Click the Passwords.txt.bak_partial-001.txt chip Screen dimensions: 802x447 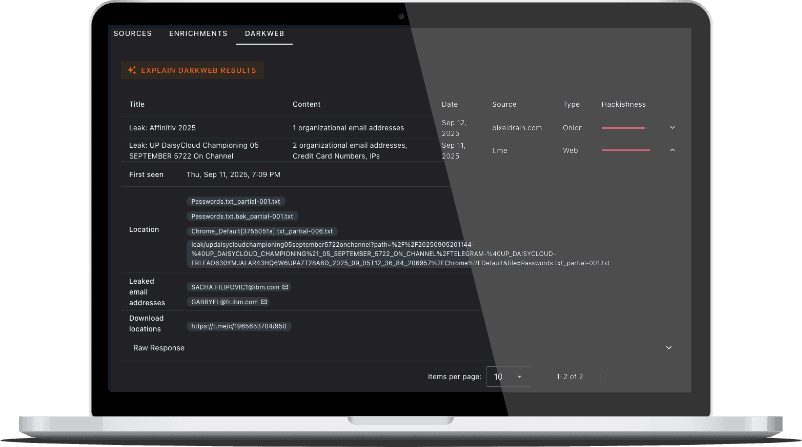click(242, 216)
